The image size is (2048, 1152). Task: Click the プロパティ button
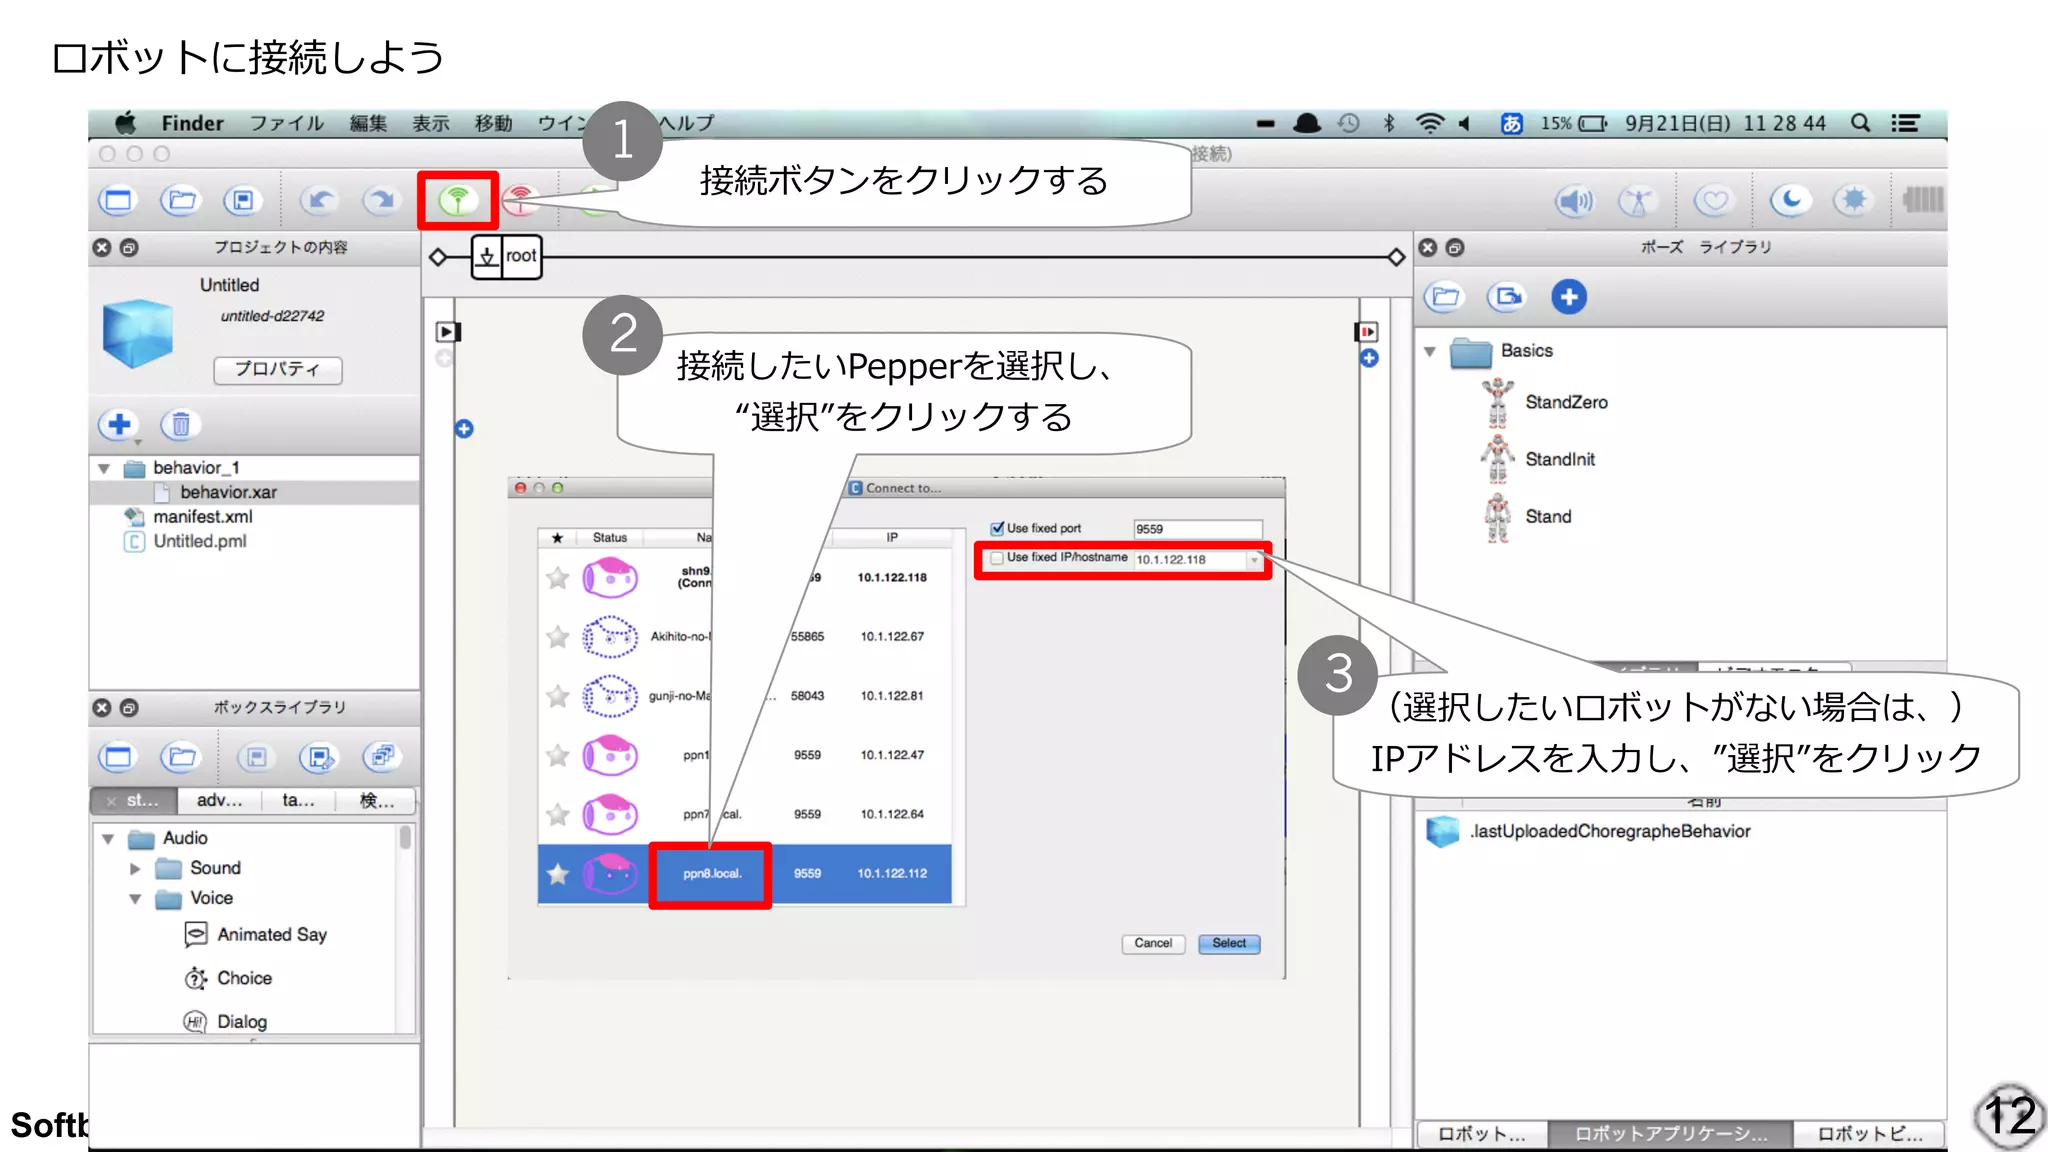pos(278,369)
